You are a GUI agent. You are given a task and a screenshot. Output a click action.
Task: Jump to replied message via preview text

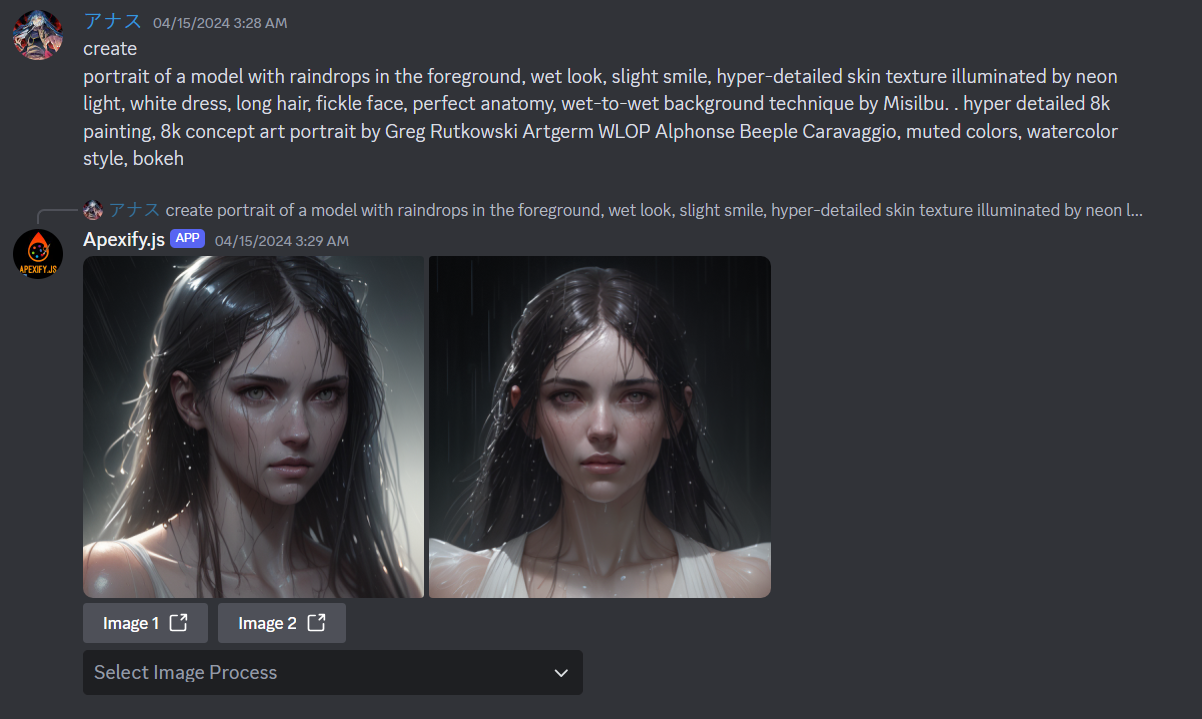coord(654,210)
